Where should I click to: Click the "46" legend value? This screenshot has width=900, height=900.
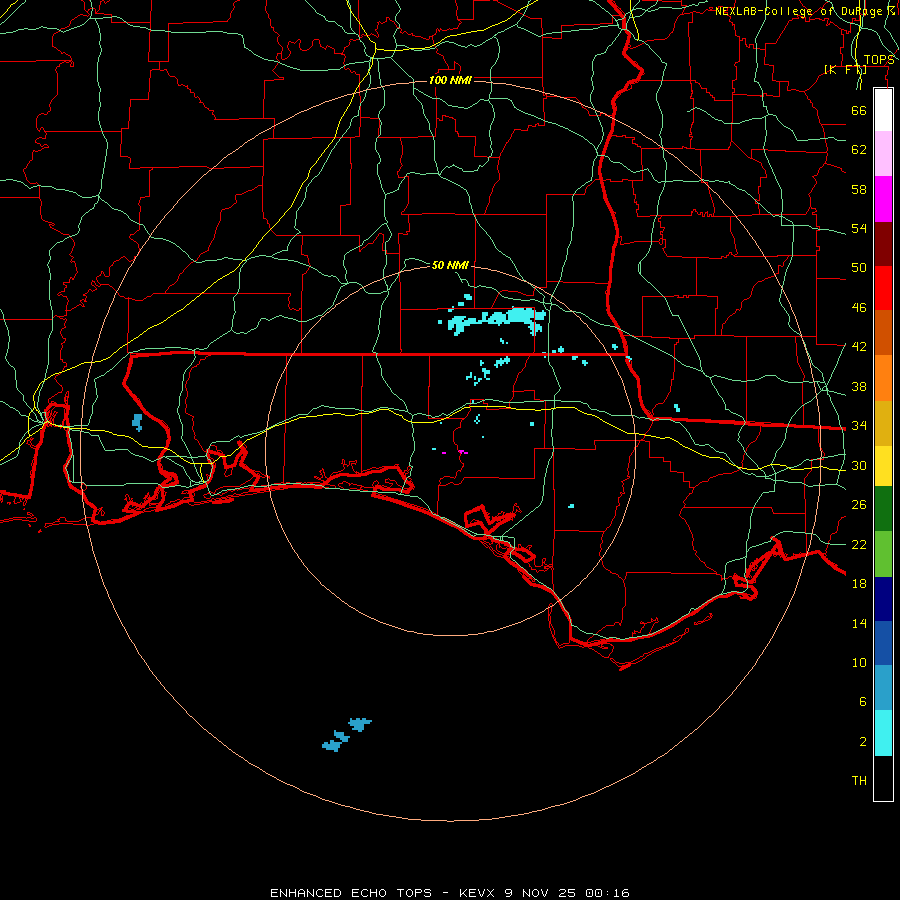(859, 308)
